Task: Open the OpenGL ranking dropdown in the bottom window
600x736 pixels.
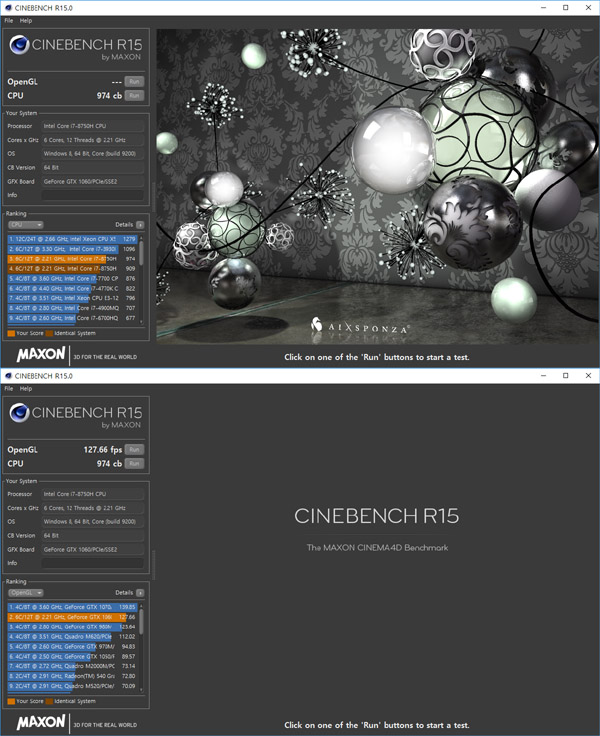Action: coord(25,593)
